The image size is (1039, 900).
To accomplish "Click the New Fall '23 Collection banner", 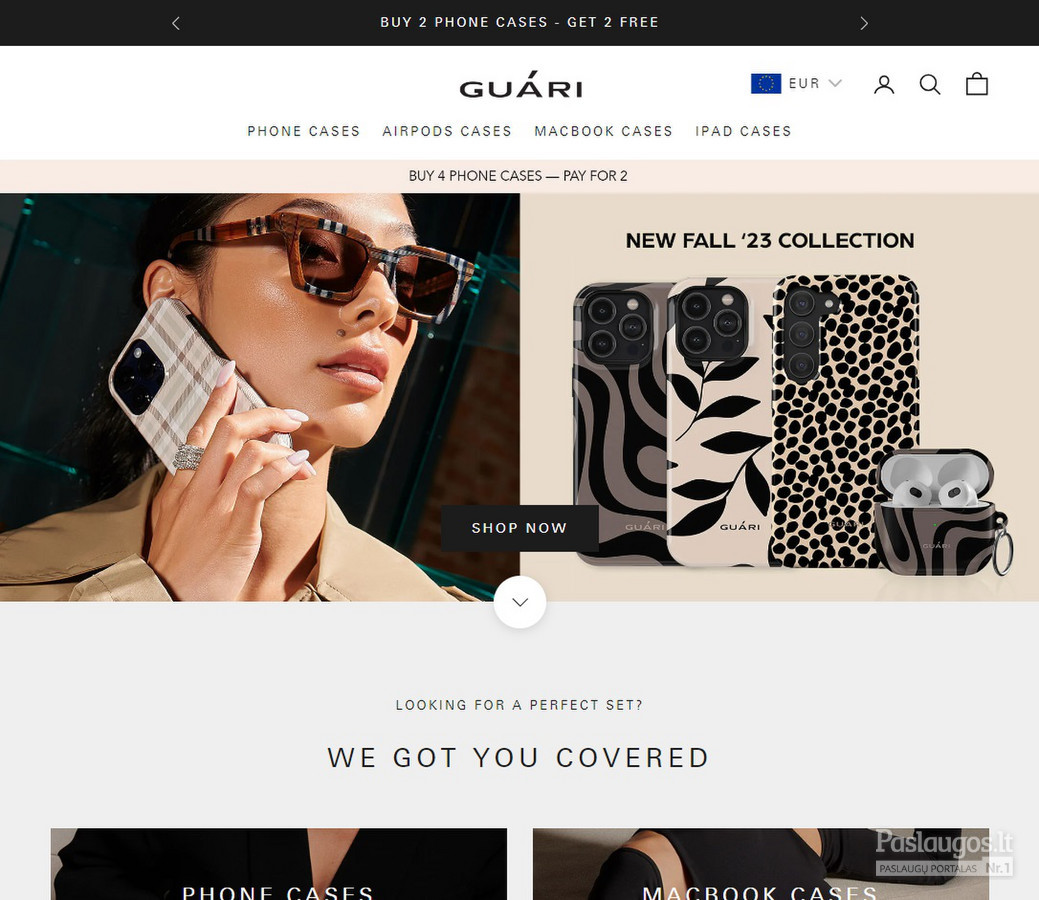I will (779, 398).
